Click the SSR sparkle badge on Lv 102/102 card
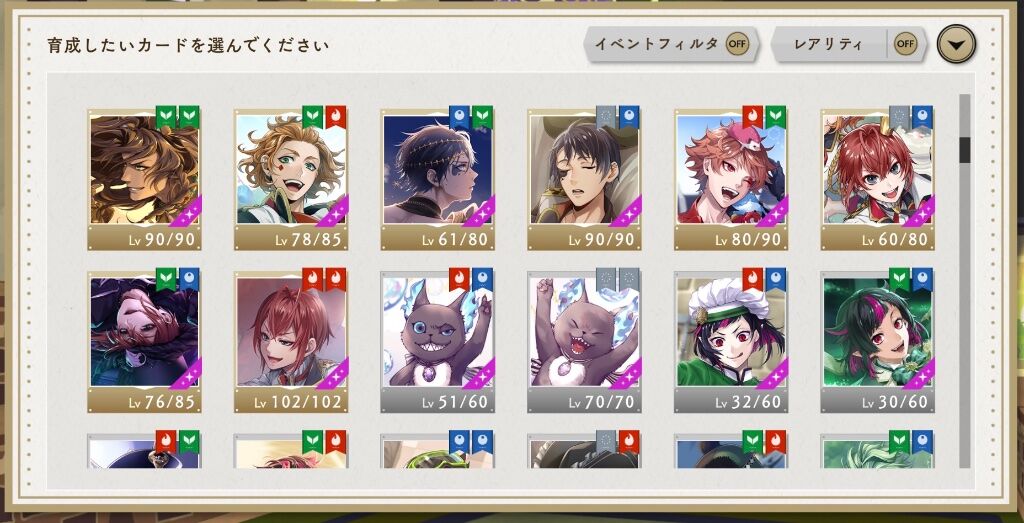The height and width of the screenshot is (523, 1024). point(335,373)
